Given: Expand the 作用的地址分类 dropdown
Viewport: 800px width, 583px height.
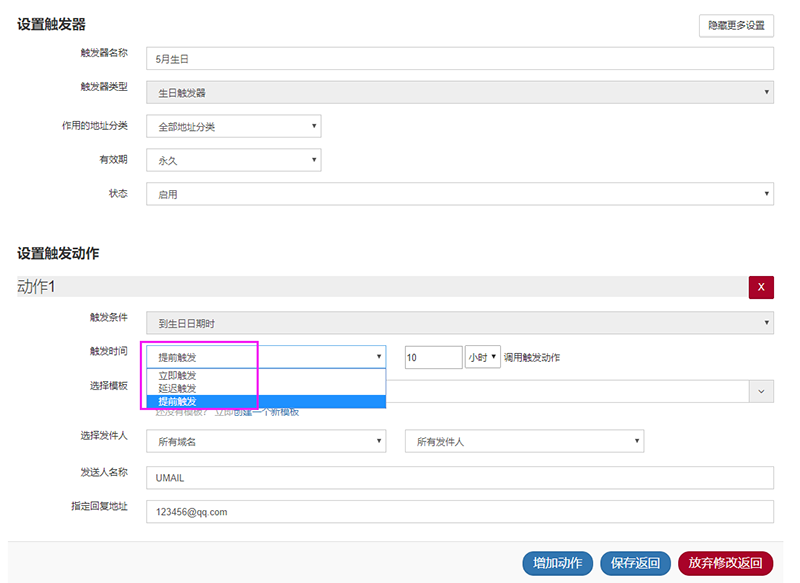Looking at the screenshot, I should click(x=233, y=127).
